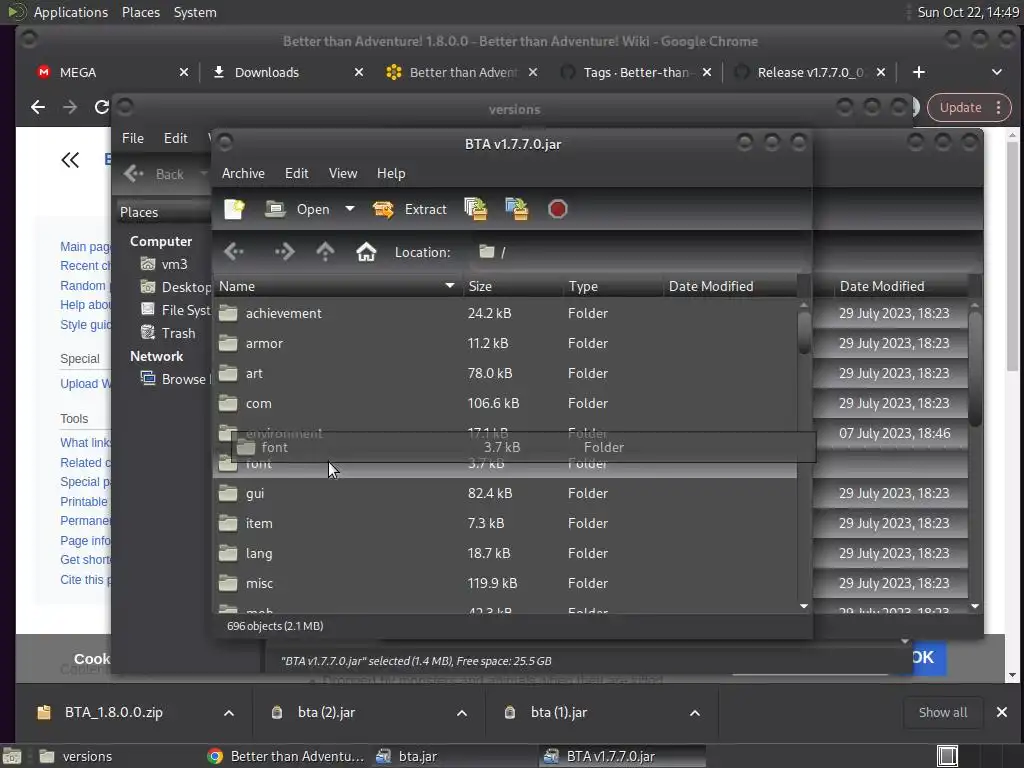Open the View menu in archive manager
This screenshot has height=768, width=1024.
(x=343, y=173)
